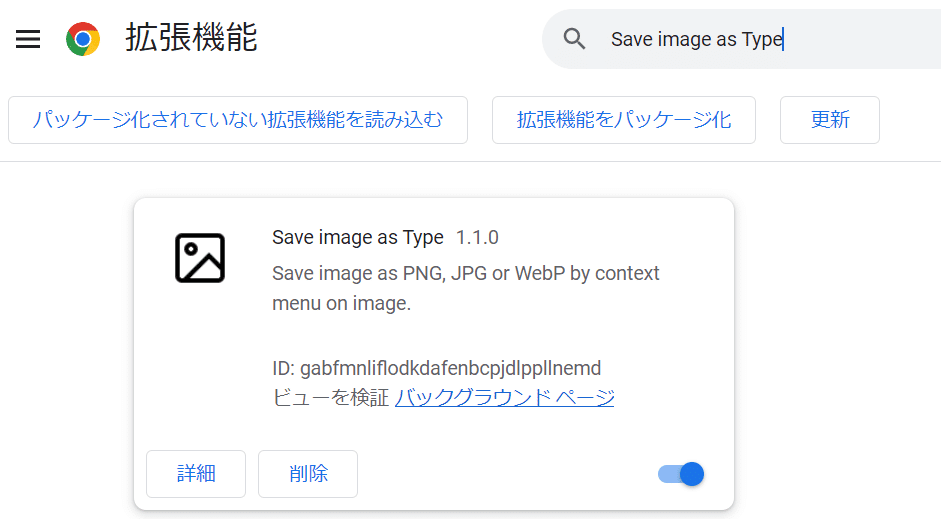The width and height of the screenshot is (941, 519).
Task: Click 拡張機能をパッケージ化 button
Action: point(624,120)
